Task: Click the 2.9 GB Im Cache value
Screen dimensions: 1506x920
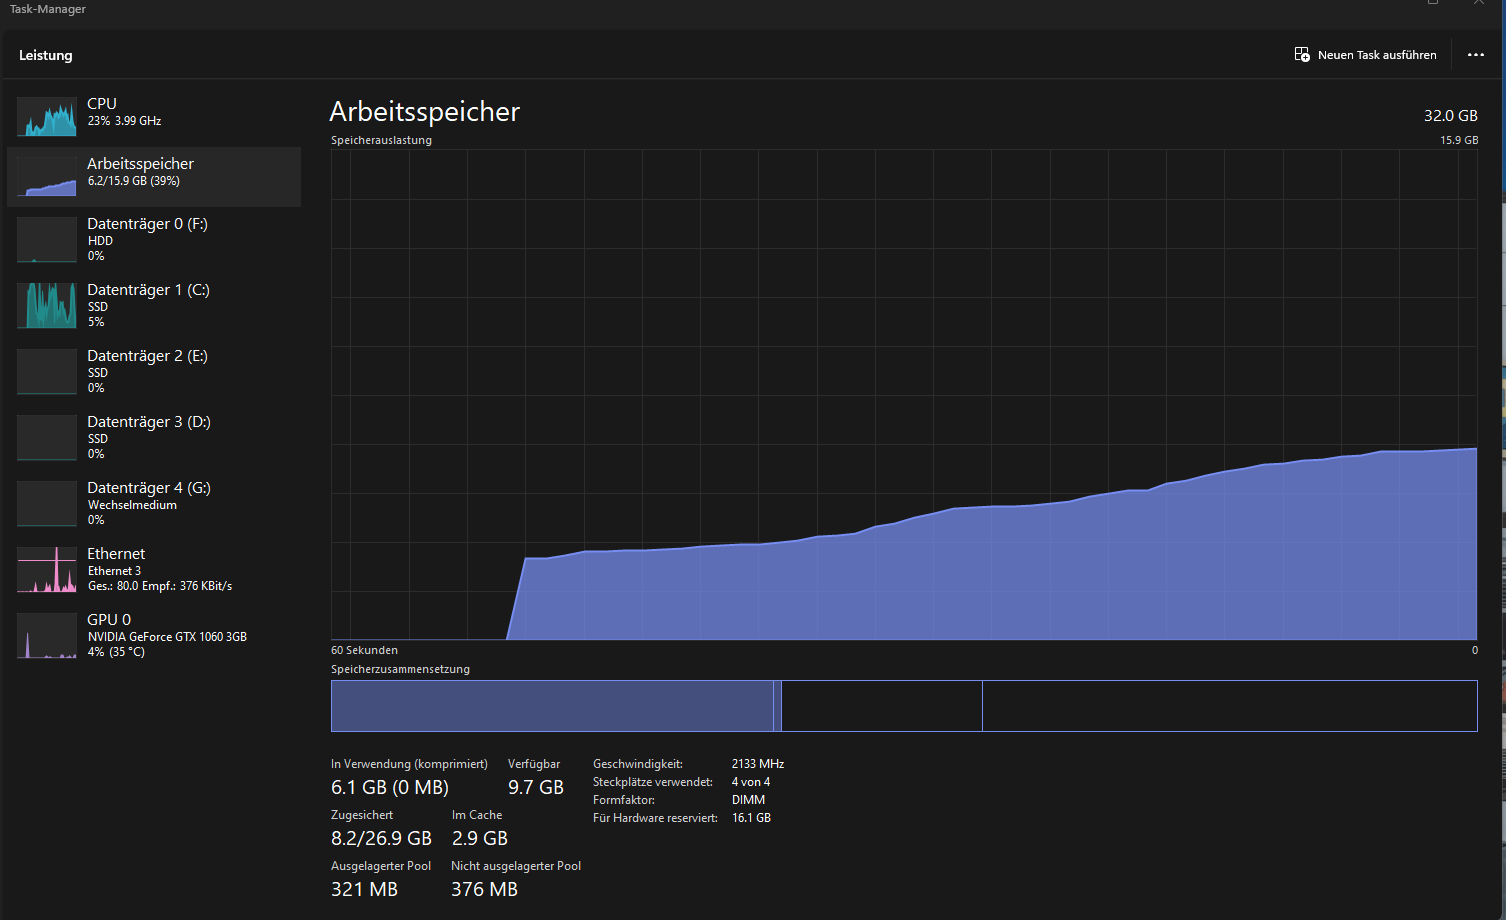Action: [x=480, y=838]
